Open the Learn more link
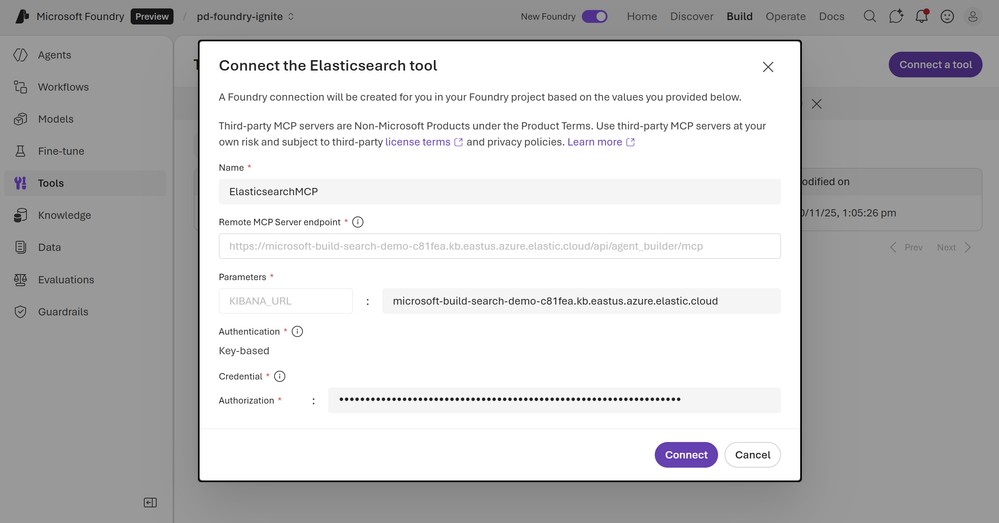Viewport: 999px width, 523px height. click(594, 142)
